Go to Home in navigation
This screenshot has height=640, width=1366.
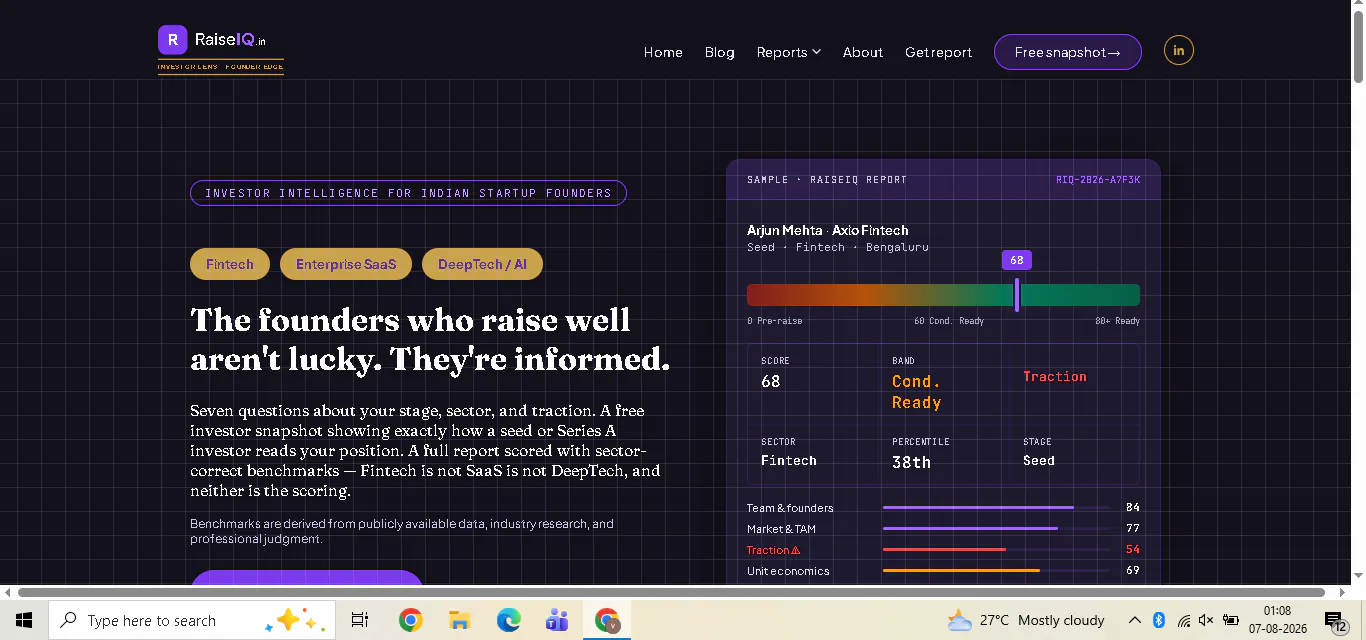click(x=663, y=52)
